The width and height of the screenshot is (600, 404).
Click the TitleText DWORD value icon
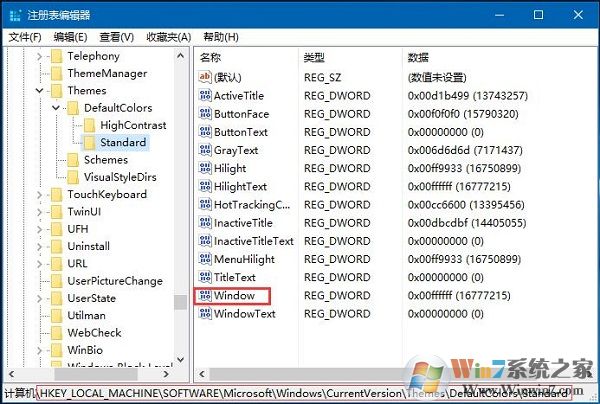point(205,277)
